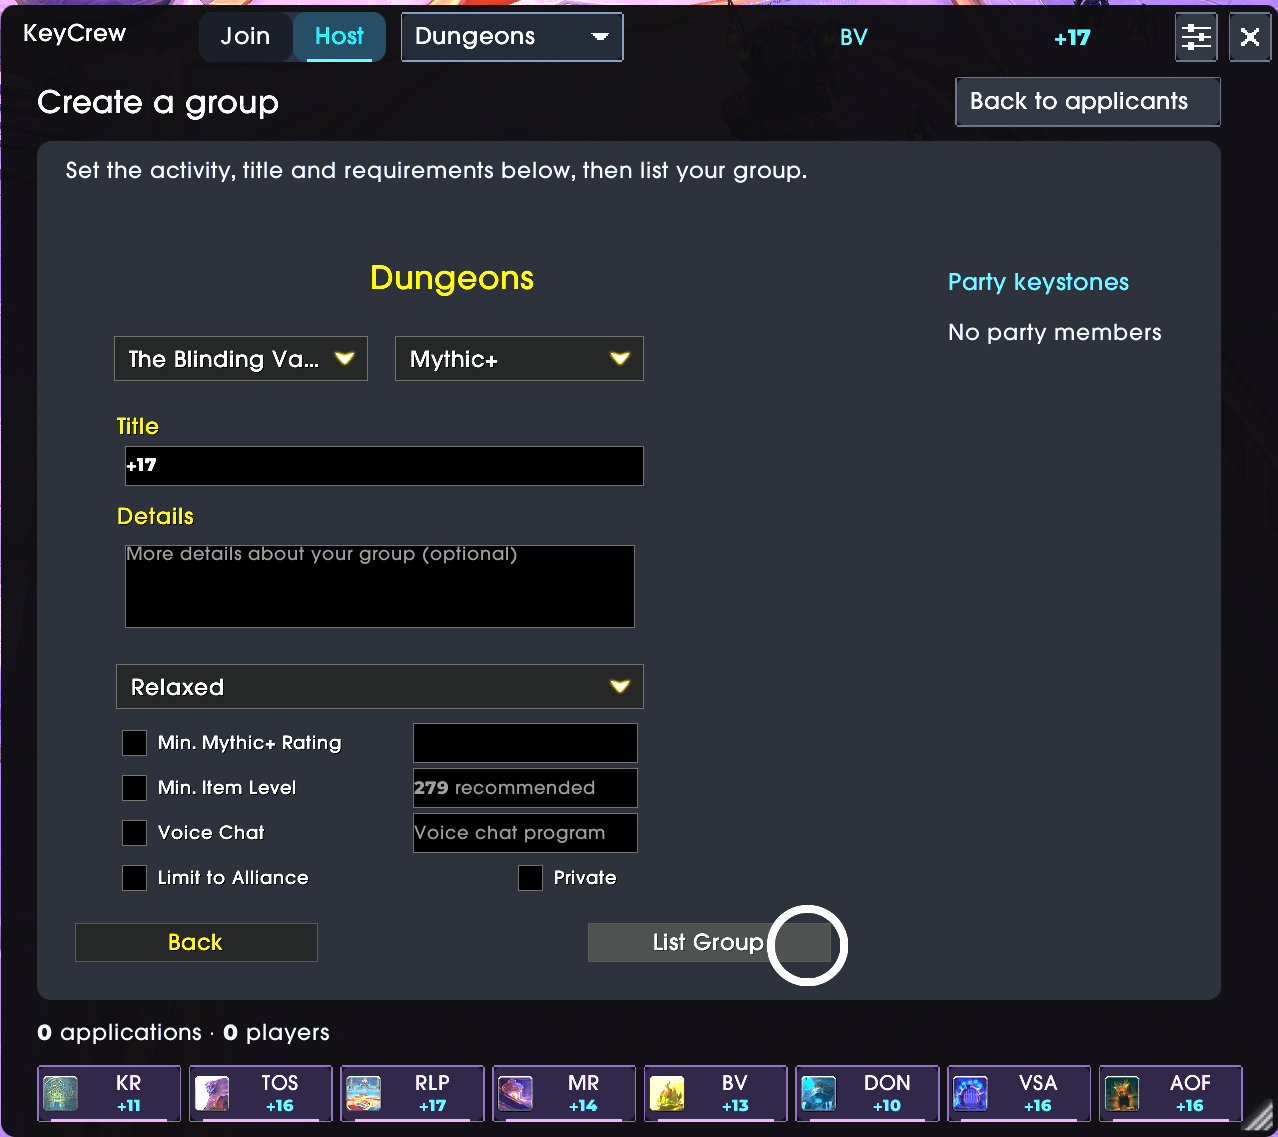Close the KeyCrew window
This screenshot has width=1278, height=1137.
pos(1250,38)
